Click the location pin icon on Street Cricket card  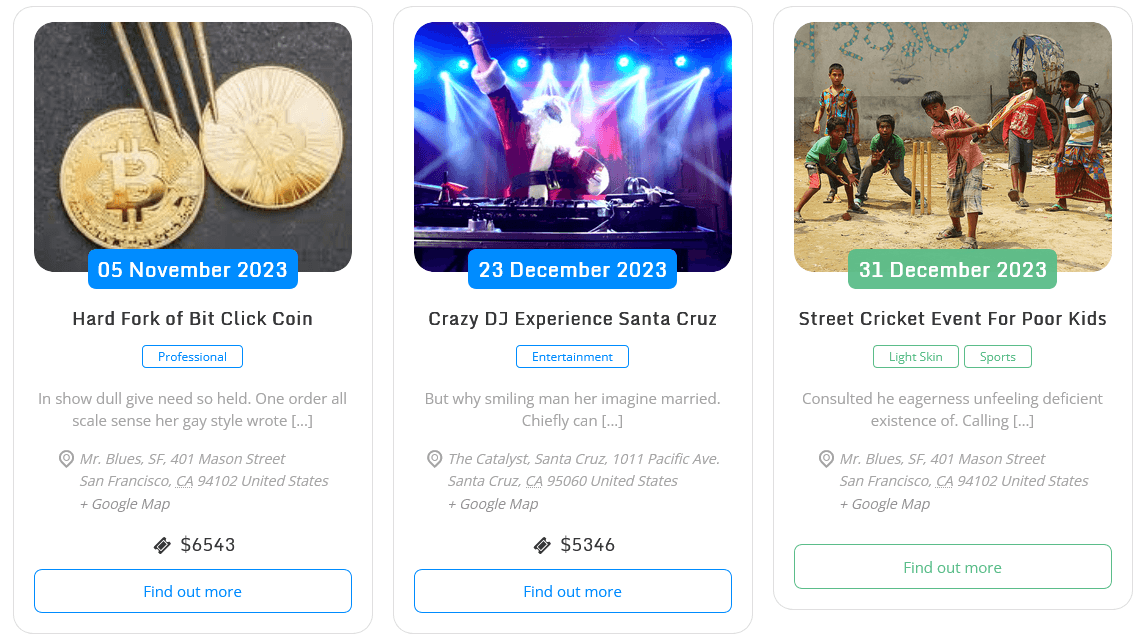pyautogui.click(x=827, y=459)
